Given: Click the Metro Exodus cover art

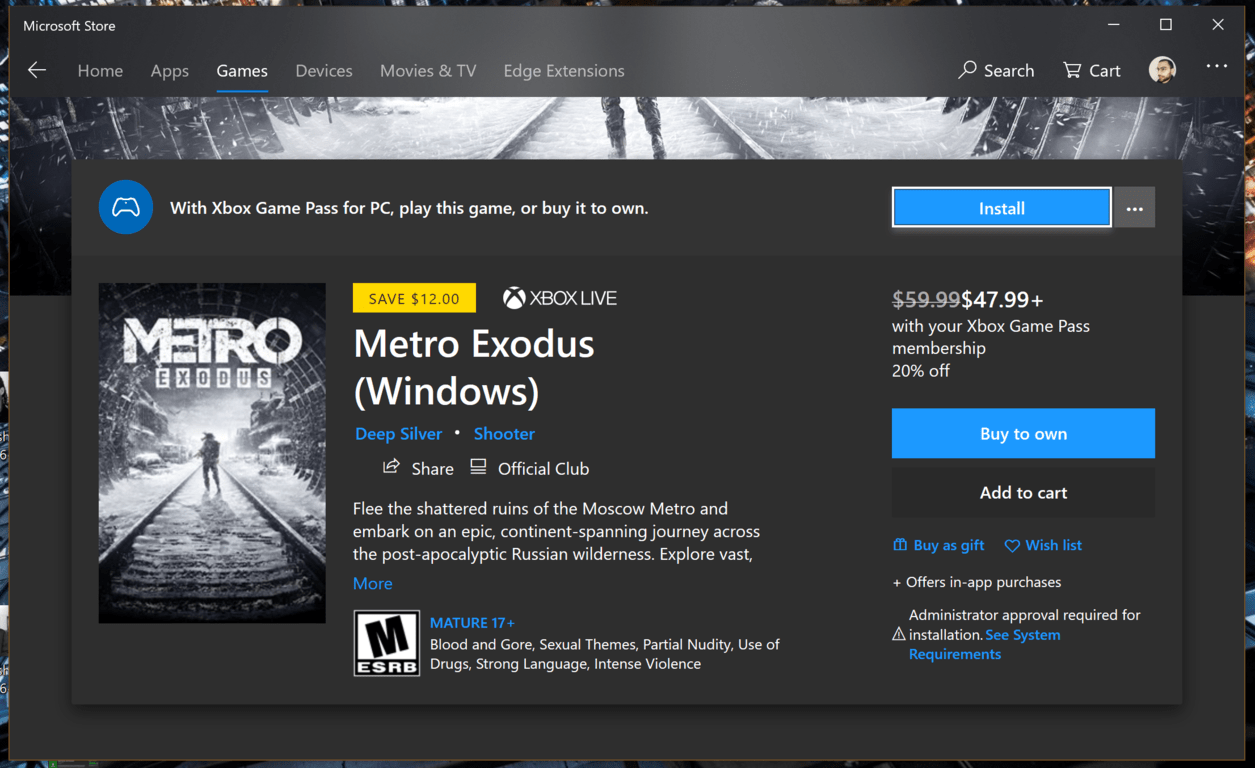Looking at the screenshot, I should point(212,453).
